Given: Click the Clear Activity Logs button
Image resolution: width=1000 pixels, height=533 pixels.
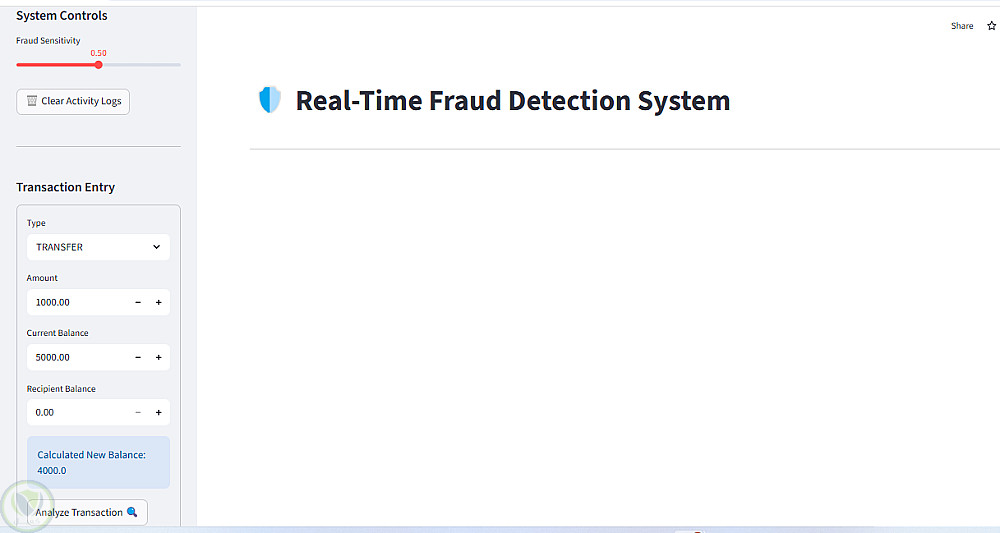Looking at the screenshot, I should 73,101.
